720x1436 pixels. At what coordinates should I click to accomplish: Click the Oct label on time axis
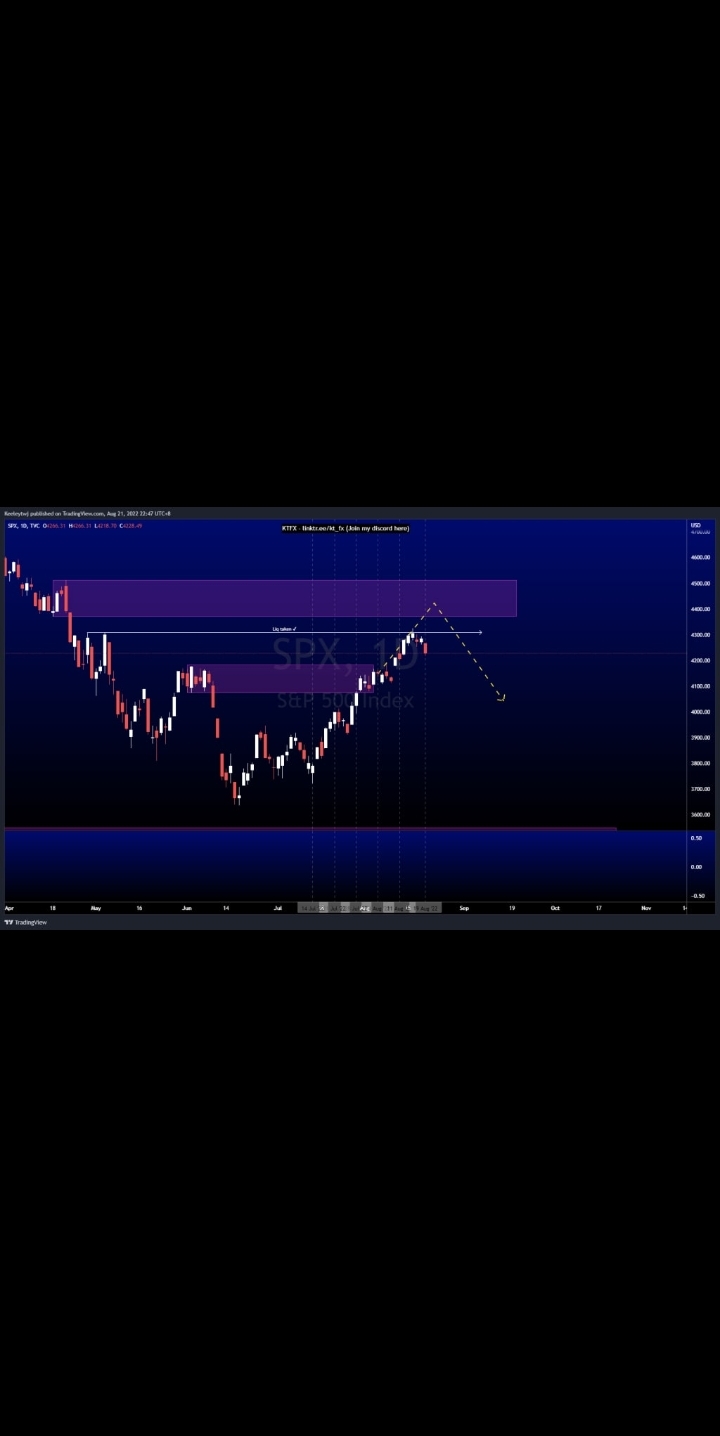pyautogui.click(x=555, y=908)
